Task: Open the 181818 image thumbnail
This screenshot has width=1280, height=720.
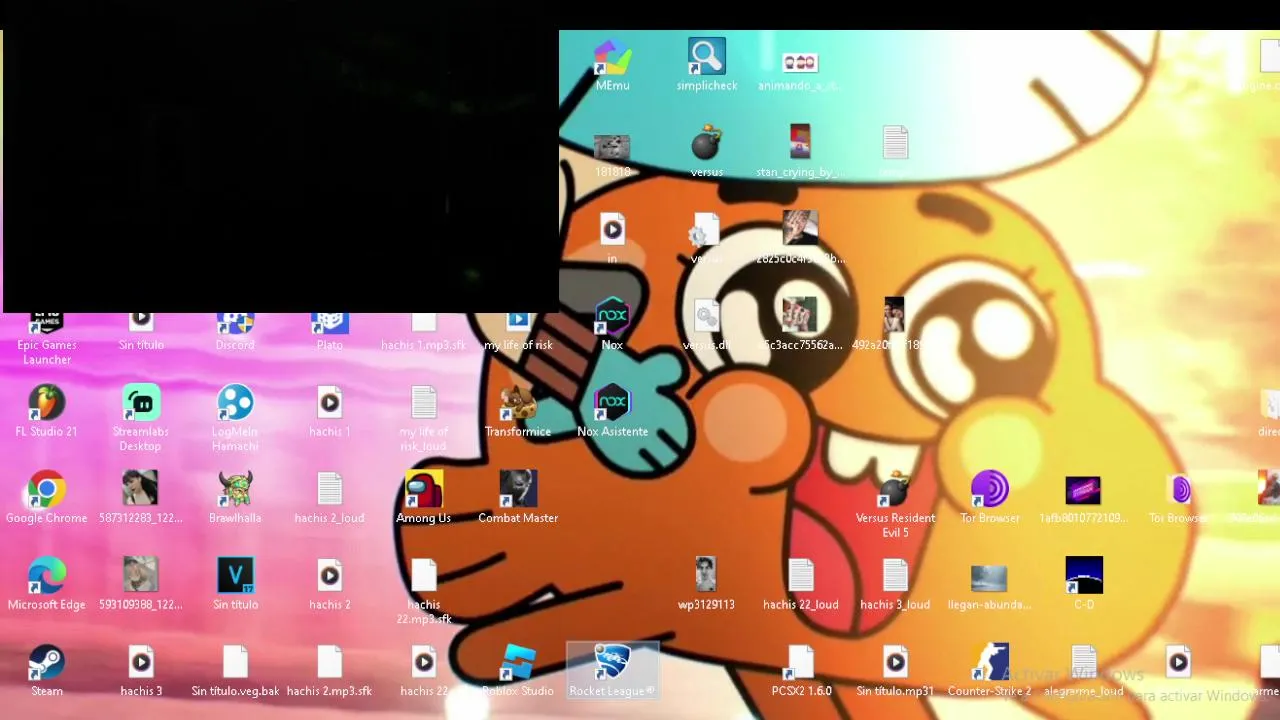Action: (x=612, y=152)
